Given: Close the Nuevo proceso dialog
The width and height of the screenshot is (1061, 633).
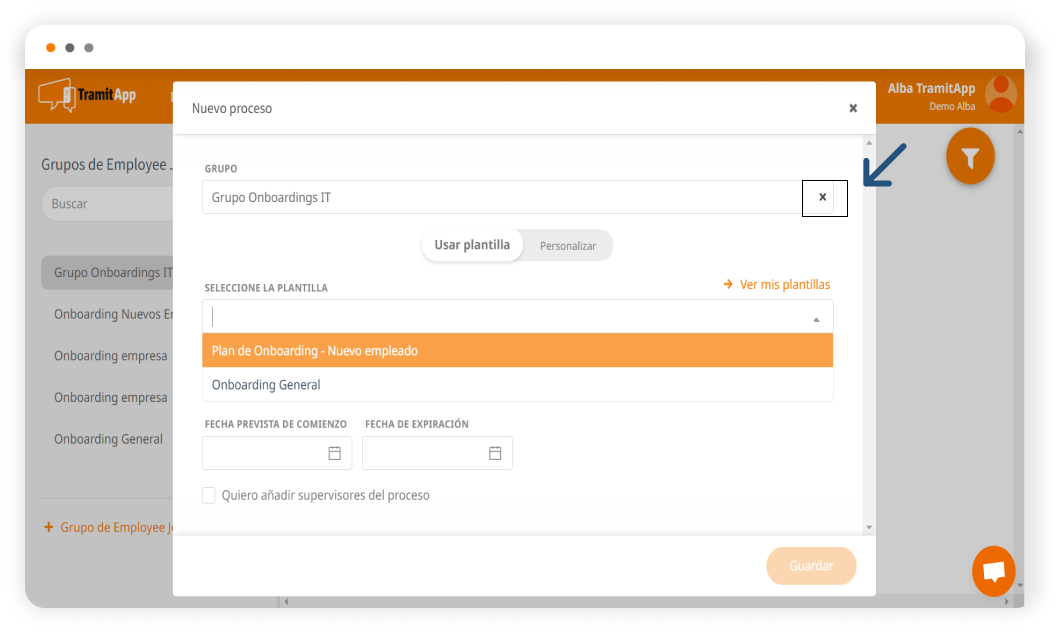Looking at the screenshot, I should pos(853,108).
